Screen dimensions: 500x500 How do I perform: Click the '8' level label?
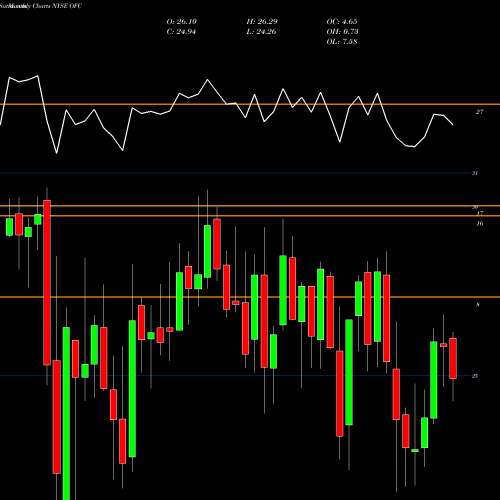[478, 305]
